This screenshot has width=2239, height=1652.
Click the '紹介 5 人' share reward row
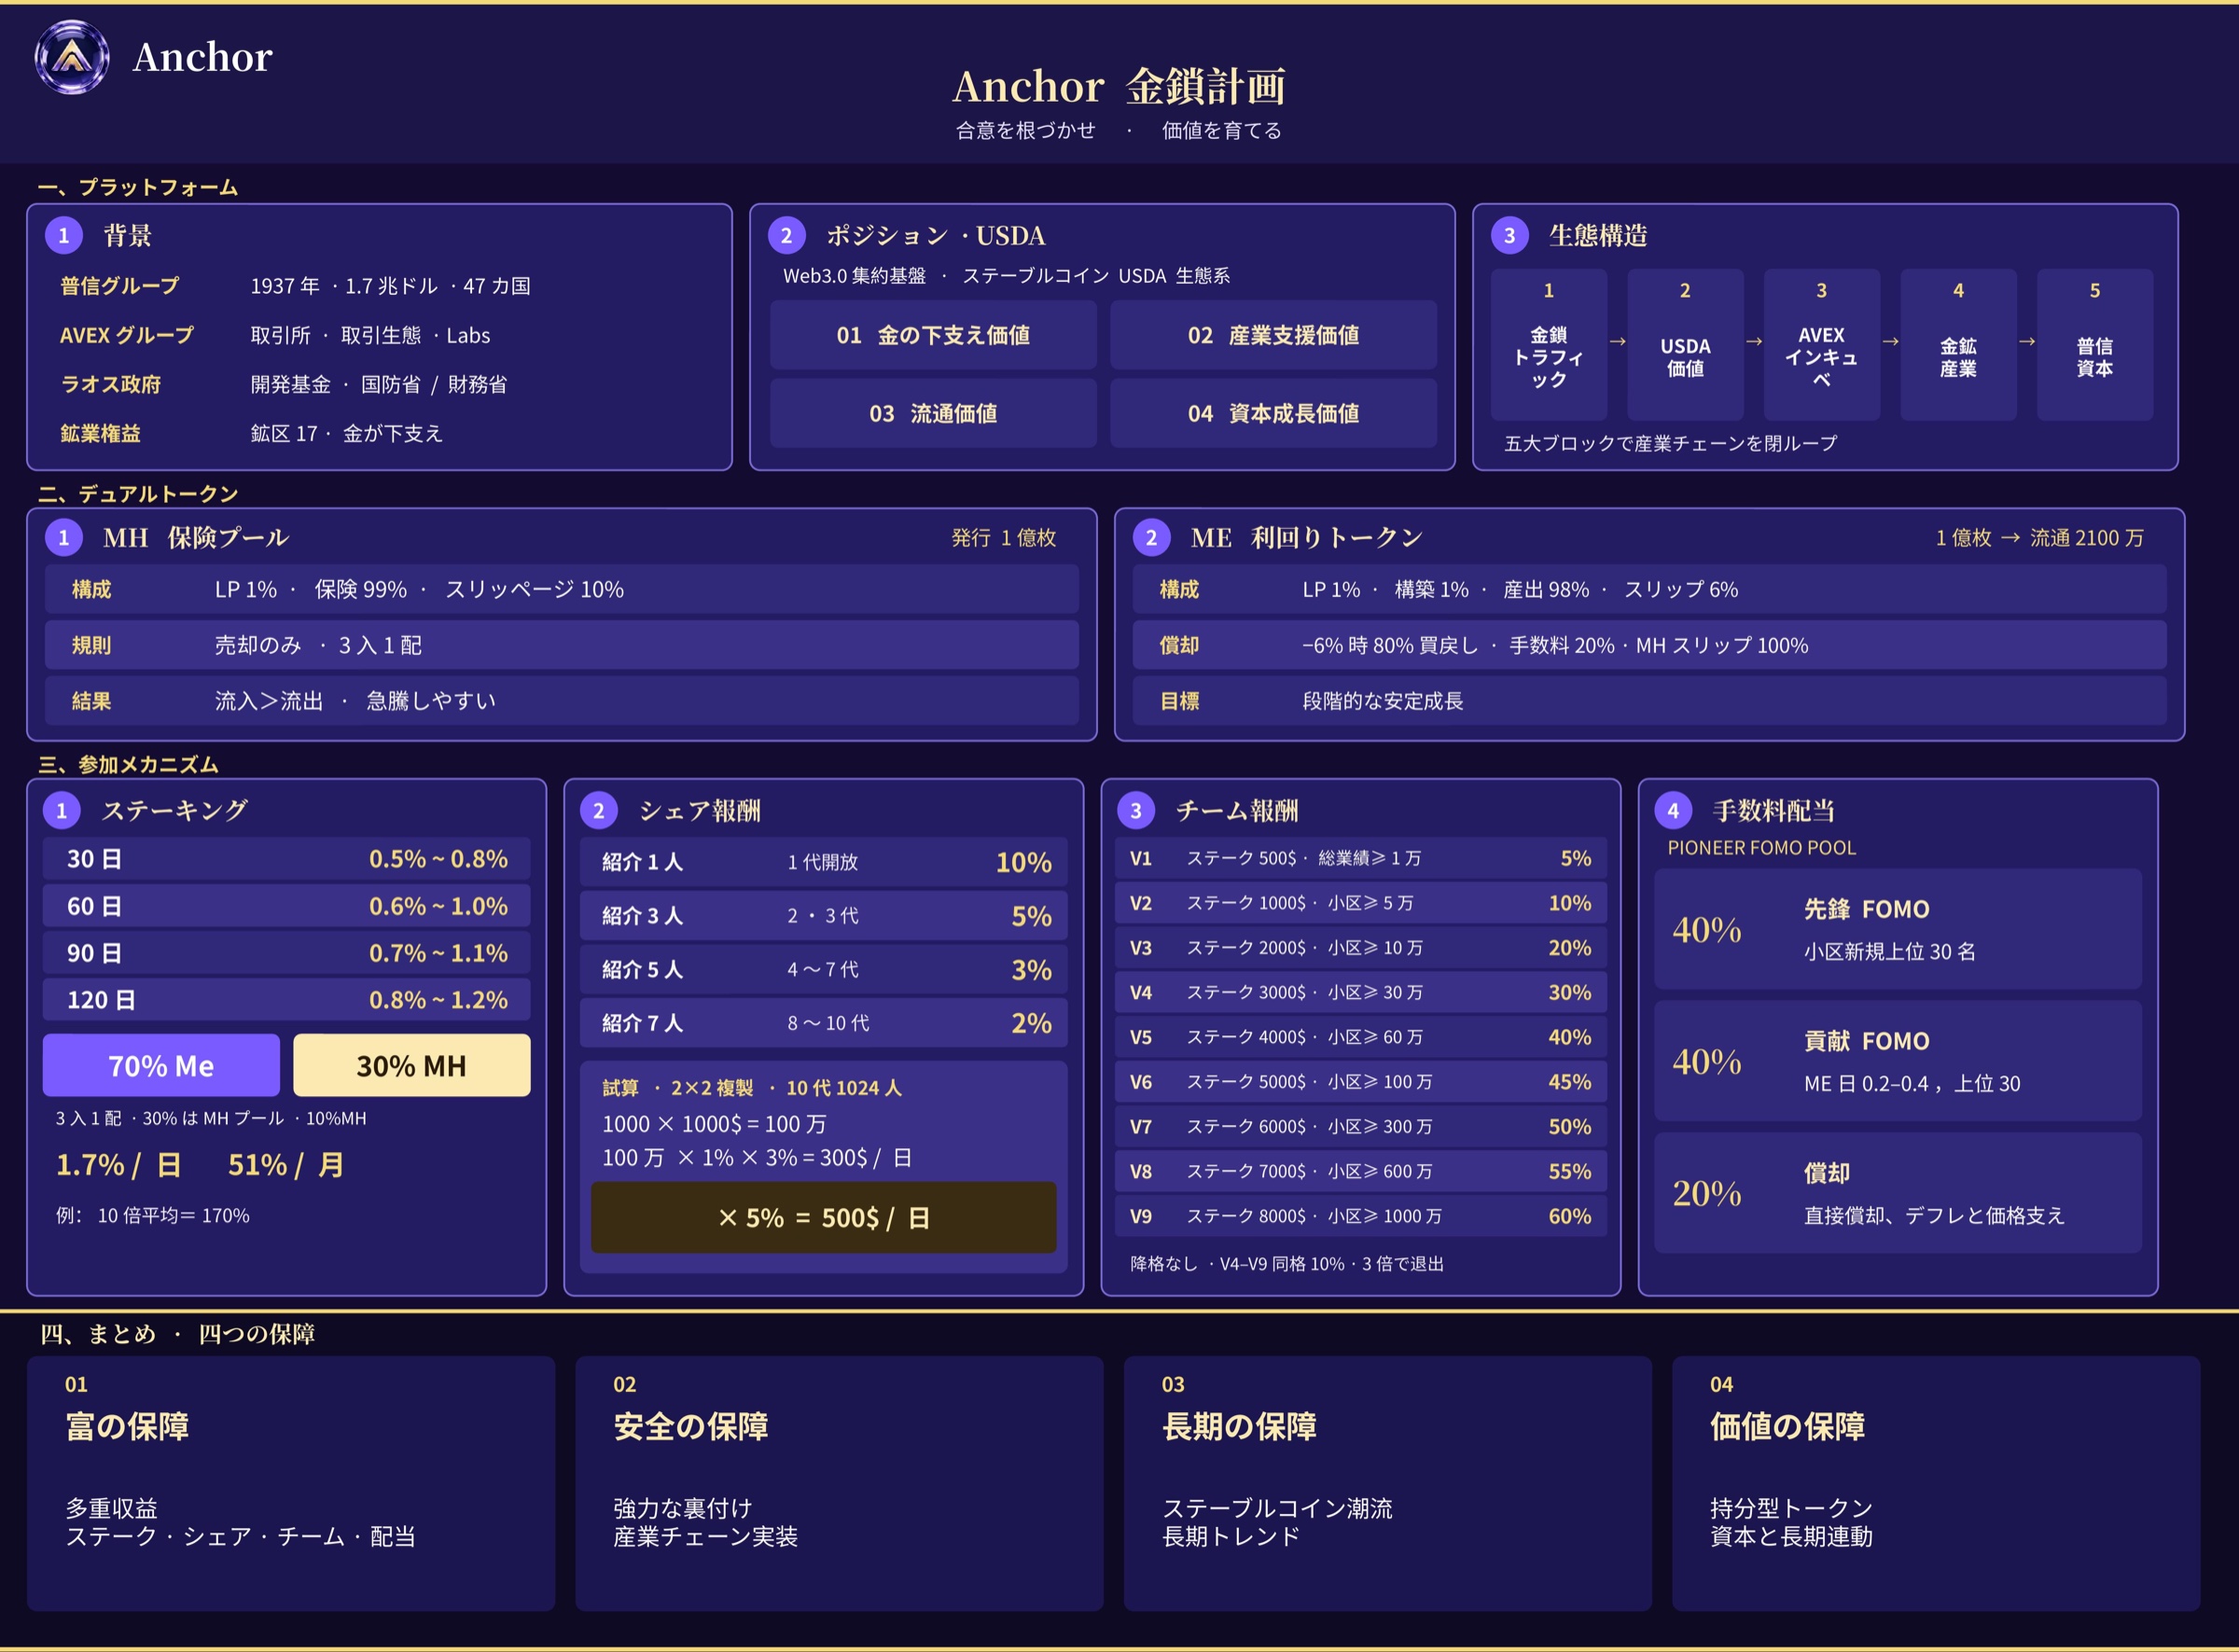823,969
